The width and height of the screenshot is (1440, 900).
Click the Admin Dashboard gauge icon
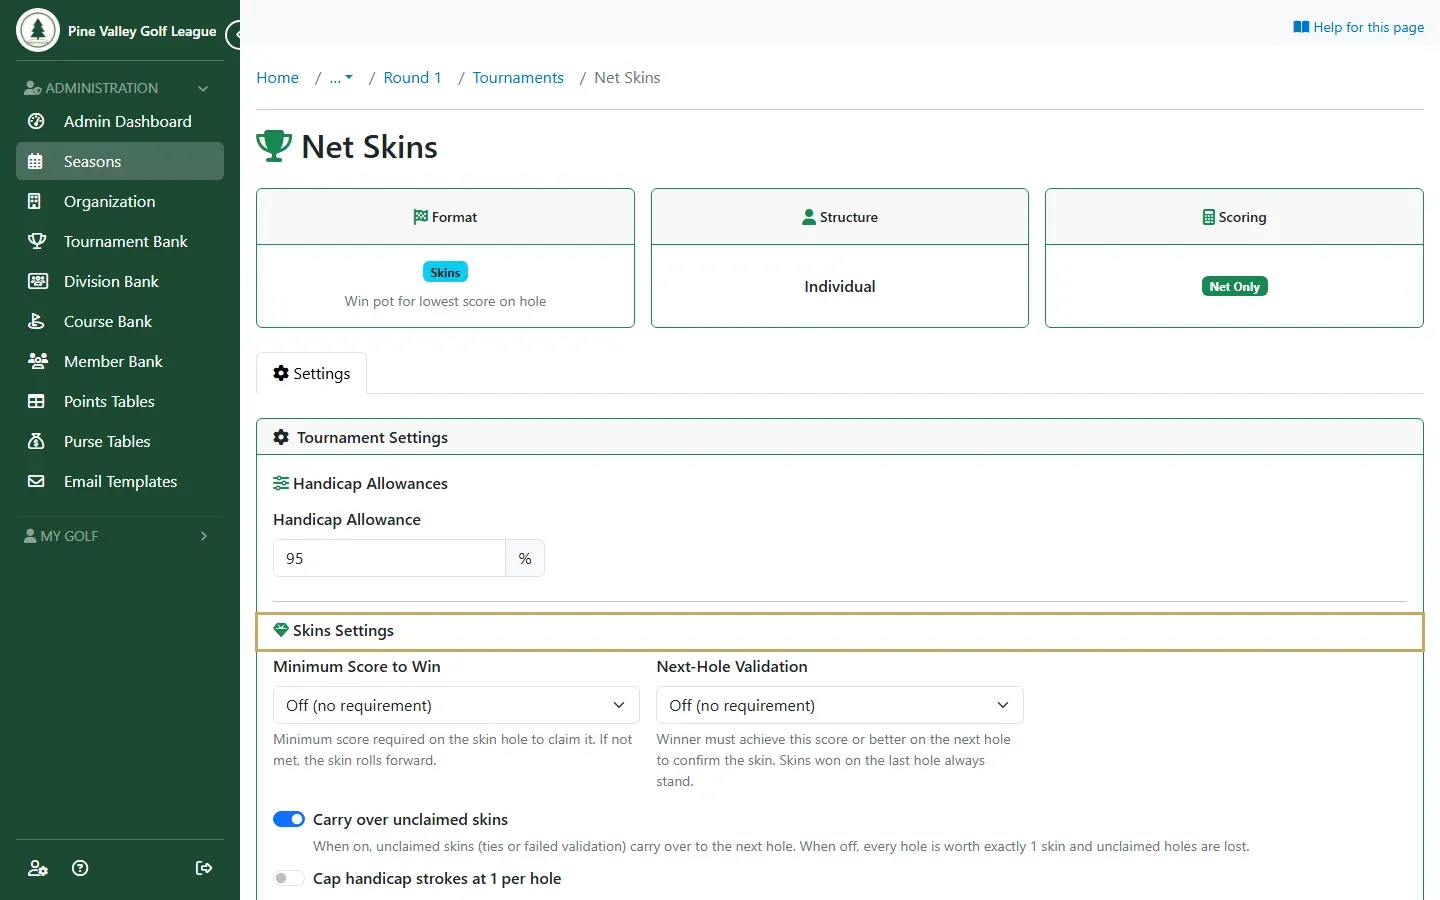pos(36,121)
